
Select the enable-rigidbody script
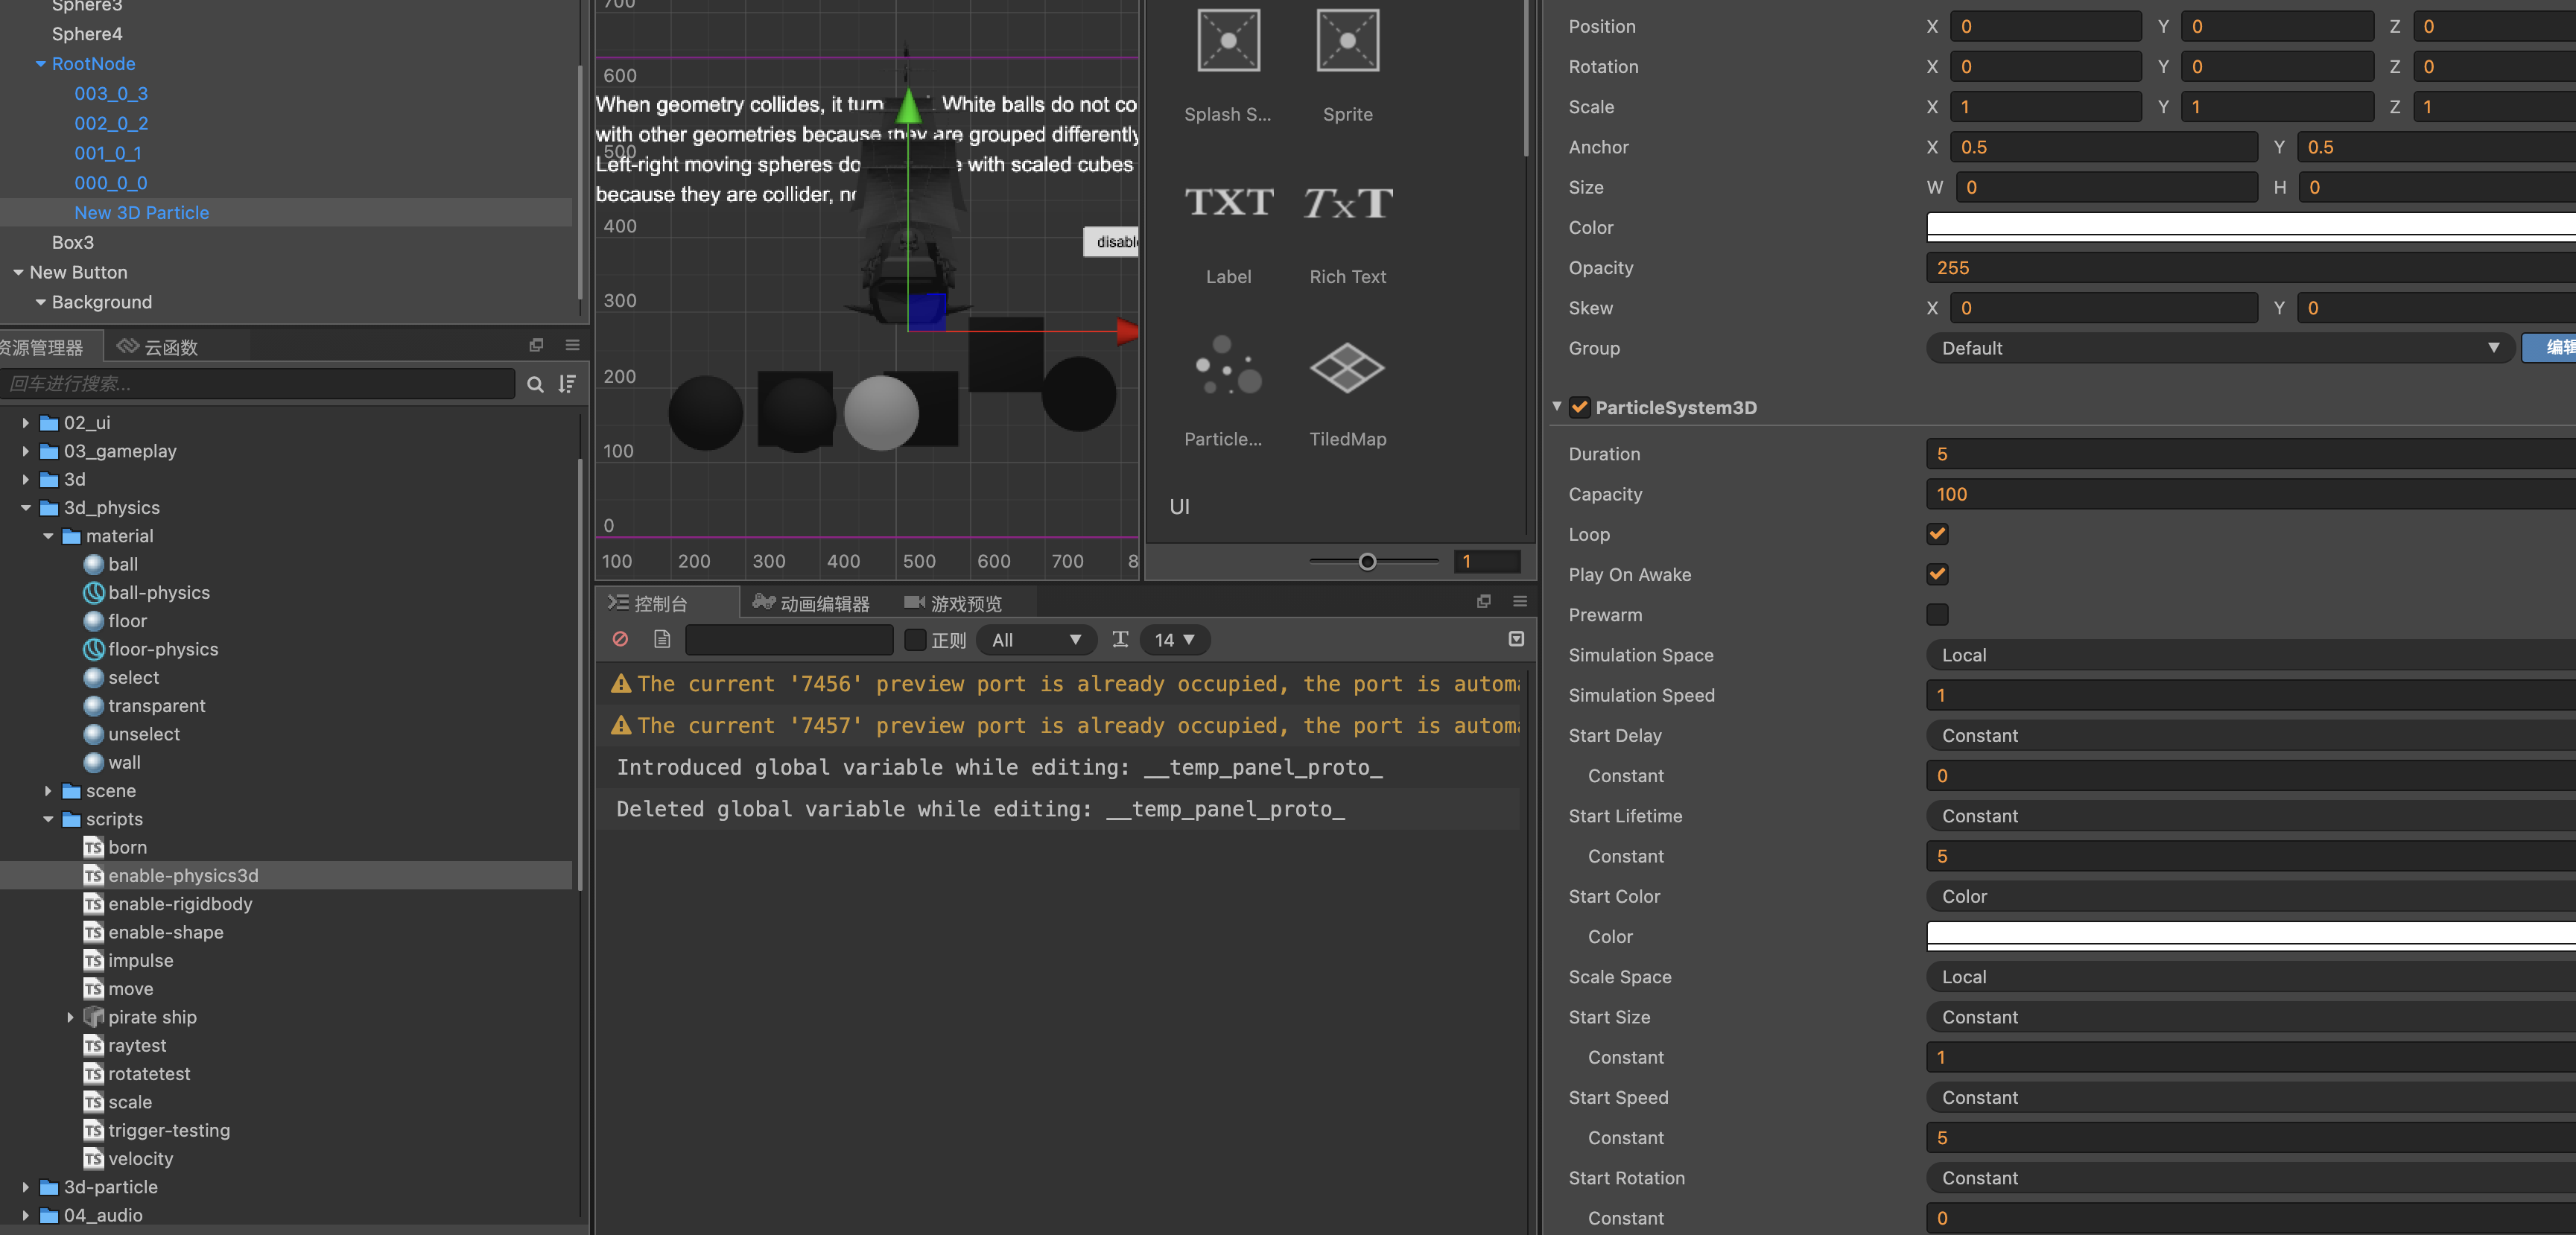(x=180, y=904)
